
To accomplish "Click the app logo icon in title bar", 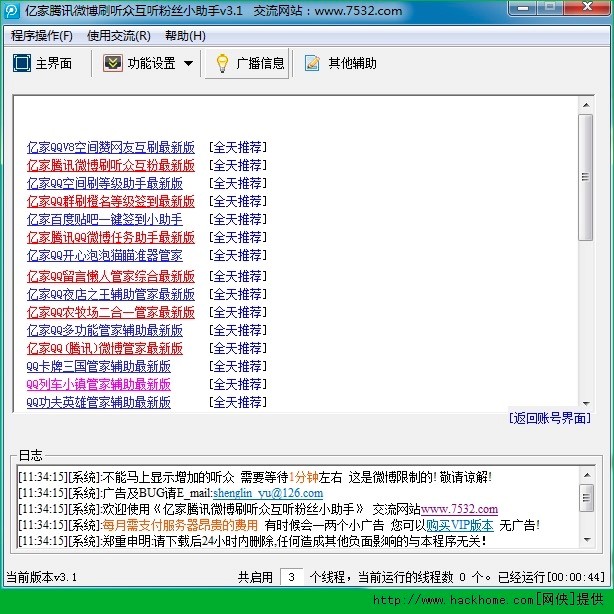I will [12, 11].
